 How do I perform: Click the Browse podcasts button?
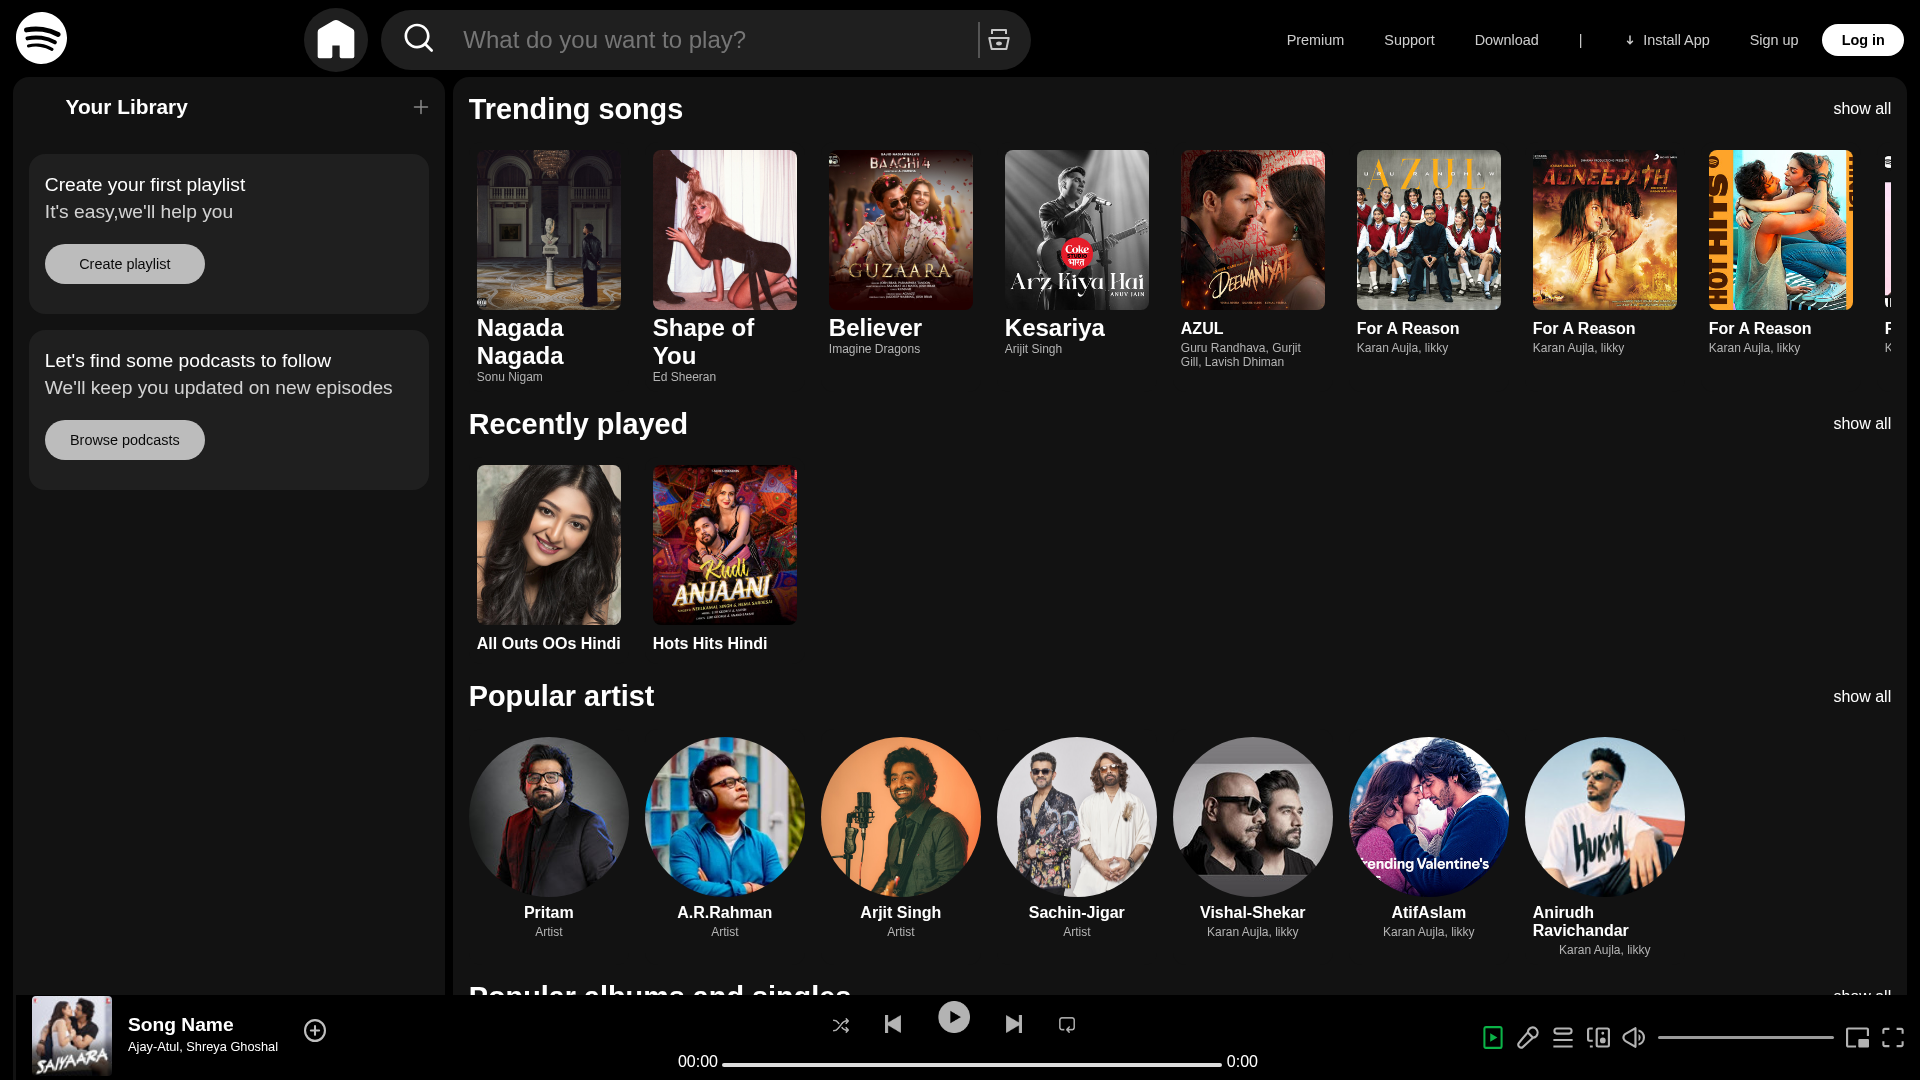pyautogui.click(x=125, y=440)
